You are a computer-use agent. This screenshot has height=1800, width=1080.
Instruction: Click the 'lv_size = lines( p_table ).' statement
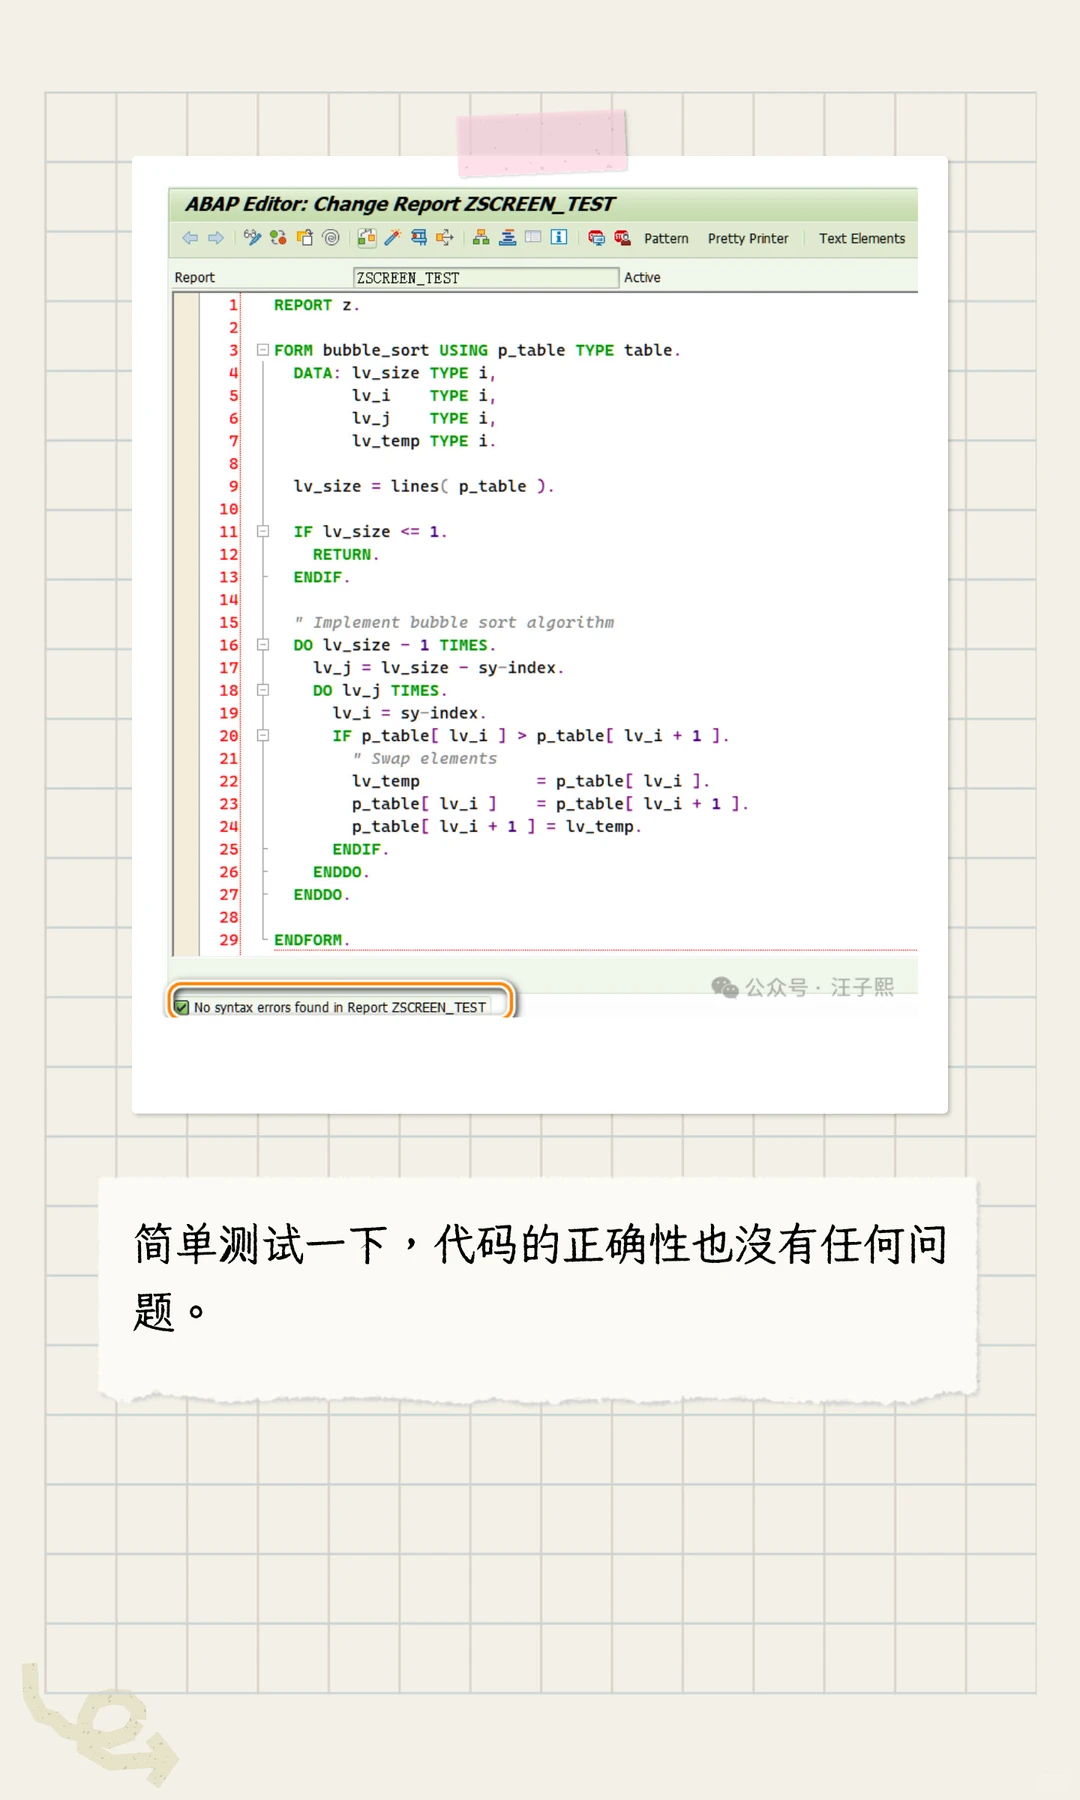pyautogui.click(x=423, y=486)
